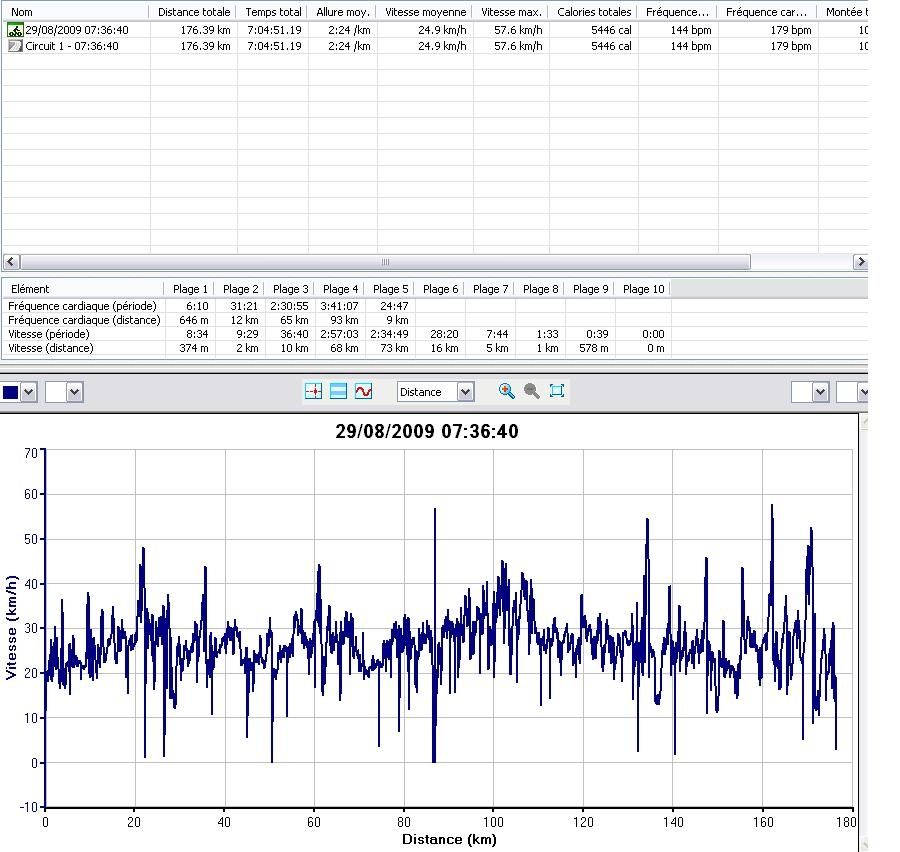Click the white swatch left of the chart tools

tap(56, 393)
